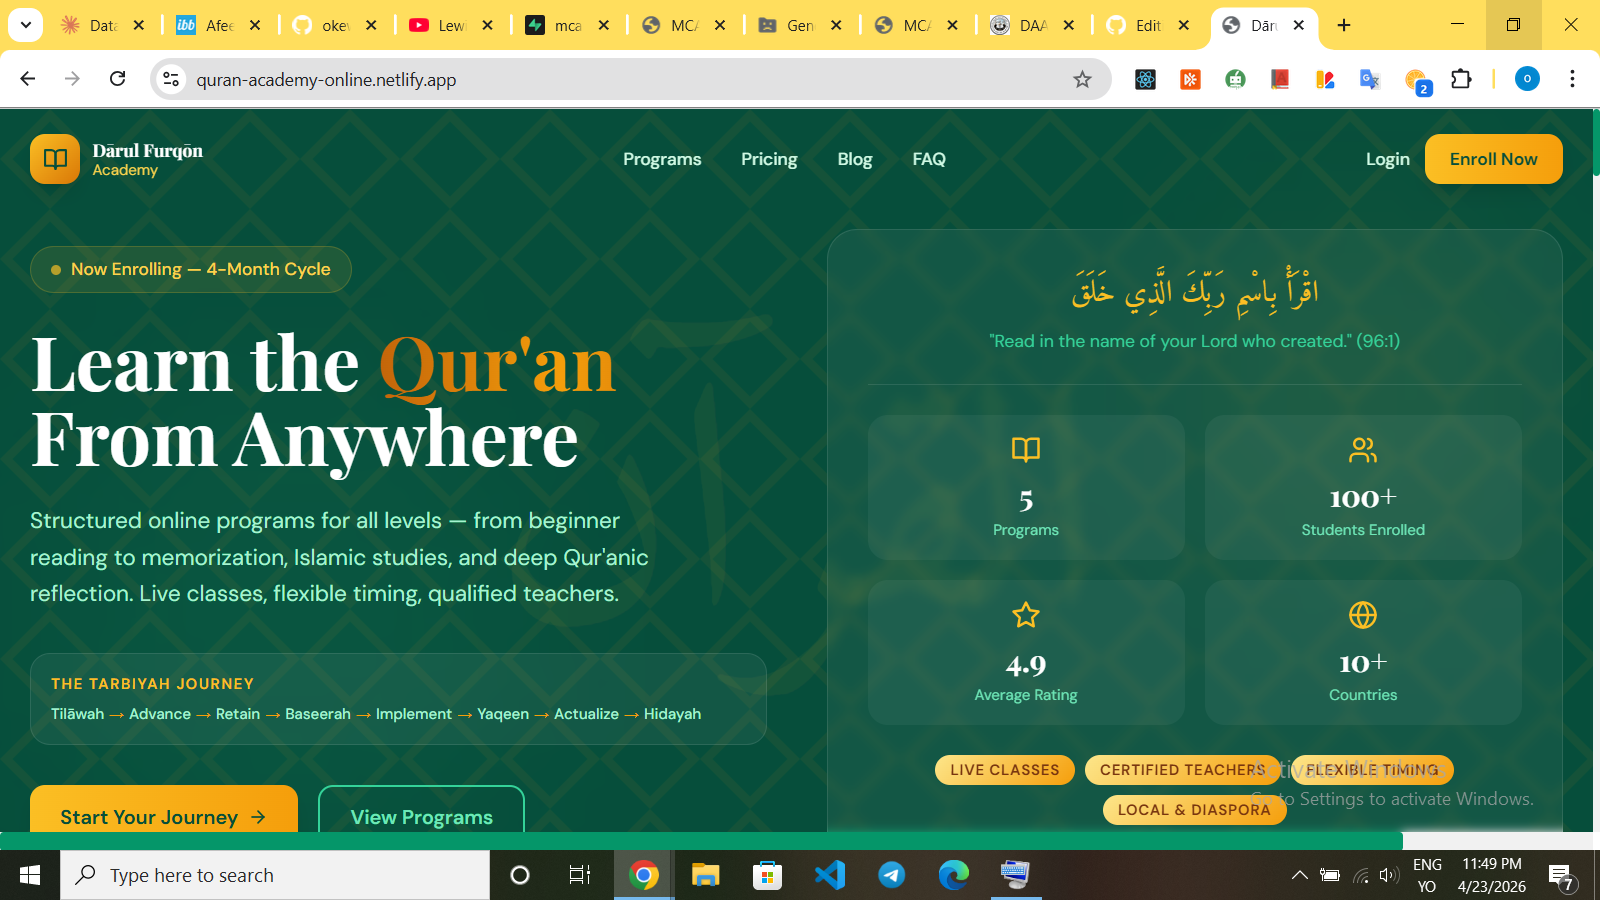Click the Windows taskbar search box
The width and height of the screenshot is (1600, 900).
click(275, 875)
